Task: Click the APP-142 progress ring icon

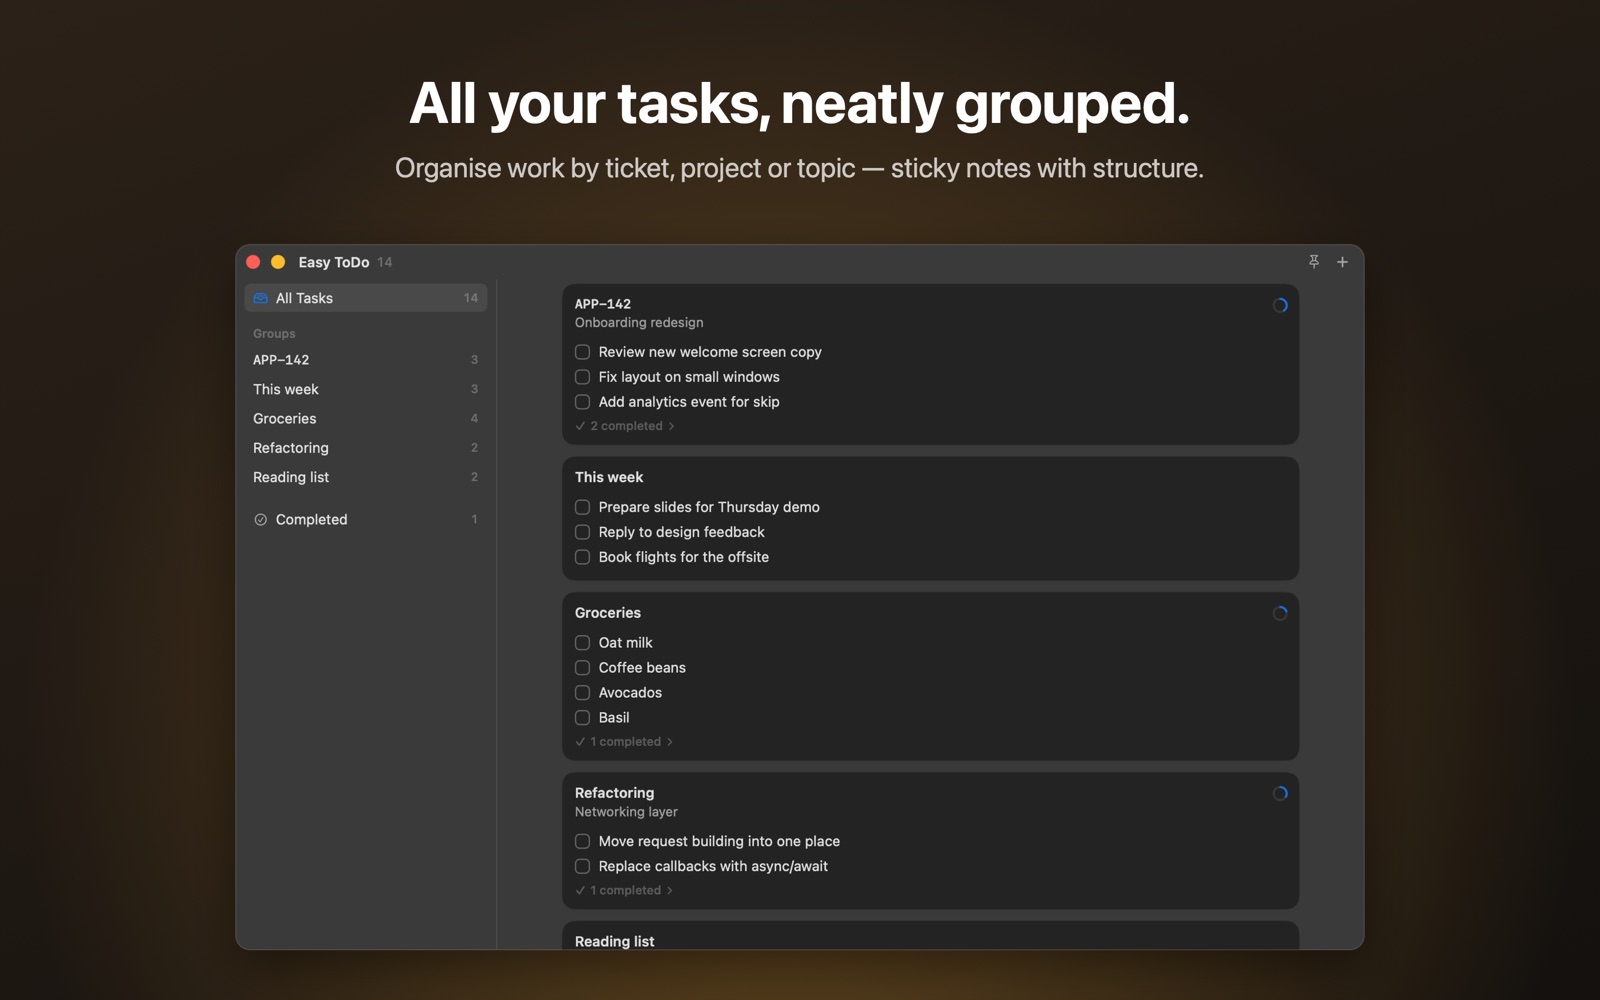Action: coord(1280,306)
